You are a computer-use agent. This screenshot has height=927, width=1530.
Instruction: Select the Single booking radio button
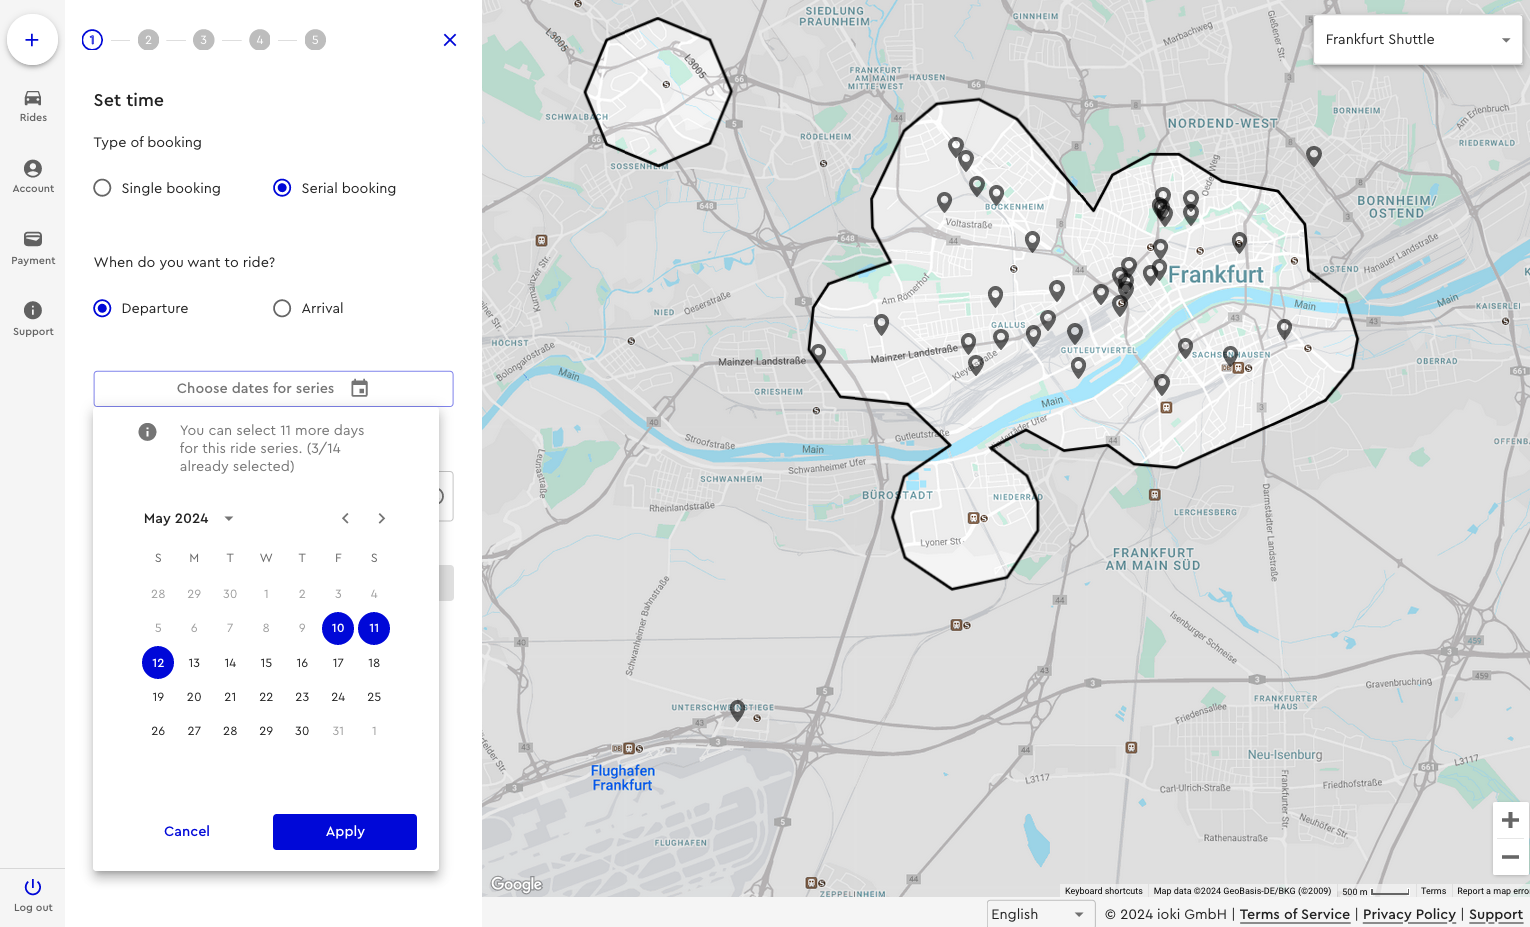(x=102, y=188)
